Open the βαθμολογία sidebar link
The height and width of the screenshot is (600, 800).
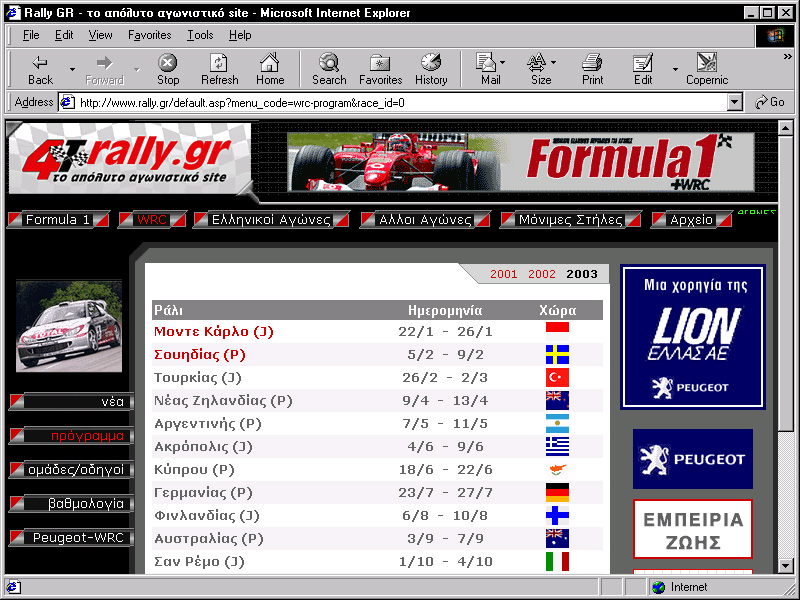(x=71, y=504)
